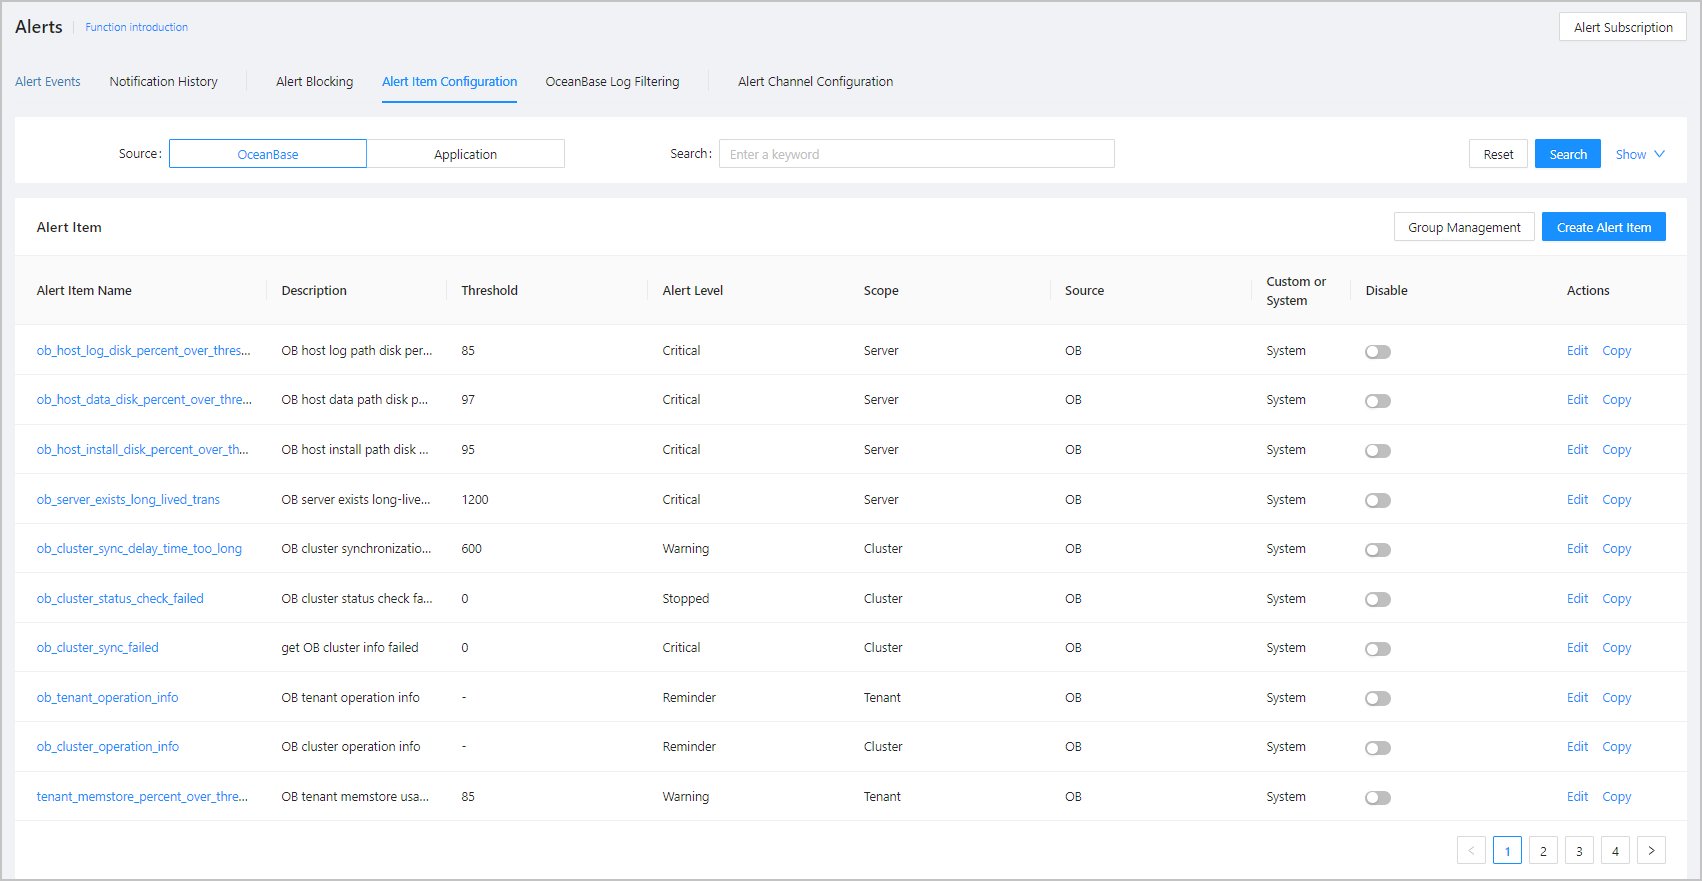The height and width of the screenshot is (881, 1702).
Task: Click the previous page arrow in pagination
Action: pos(1471,850)
